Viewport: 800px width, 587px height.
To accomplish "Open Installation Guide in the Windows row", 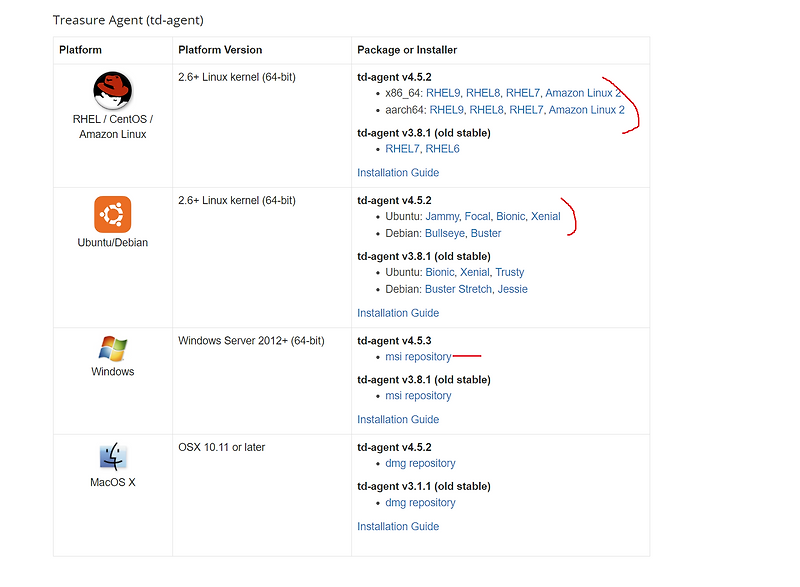I will 398,420.
